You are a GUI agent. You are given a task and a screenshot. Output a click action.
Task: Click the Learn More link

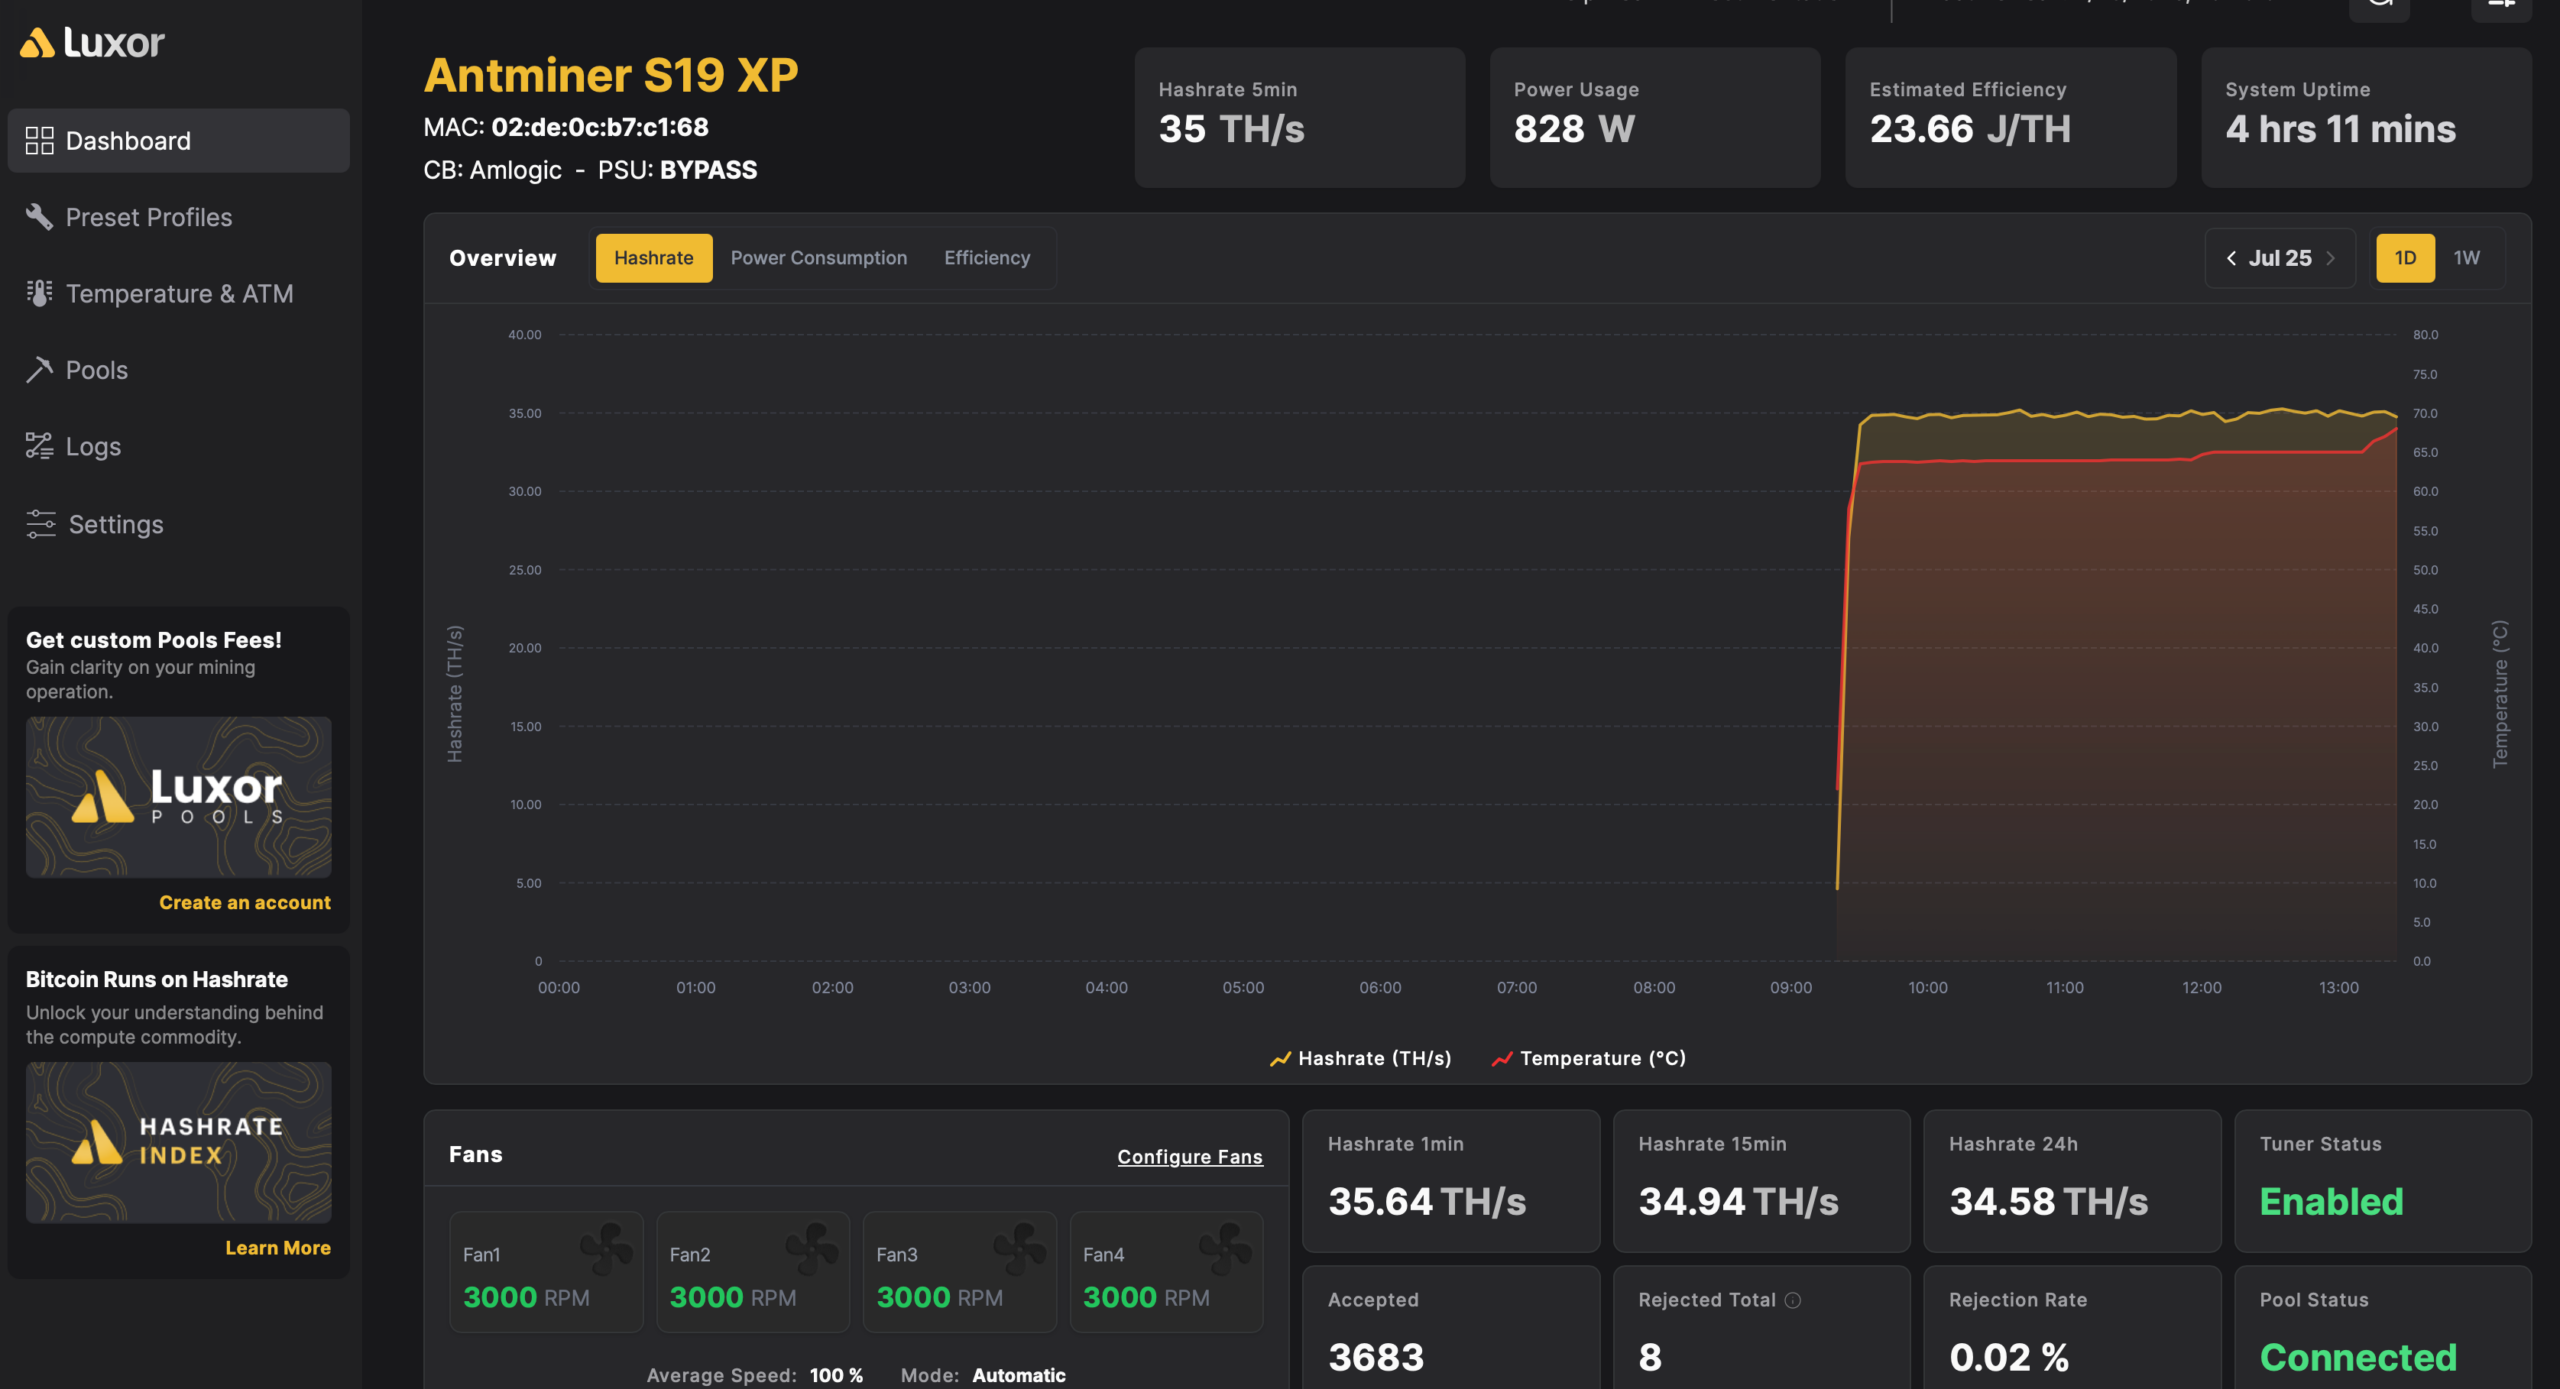point(278,1248)
